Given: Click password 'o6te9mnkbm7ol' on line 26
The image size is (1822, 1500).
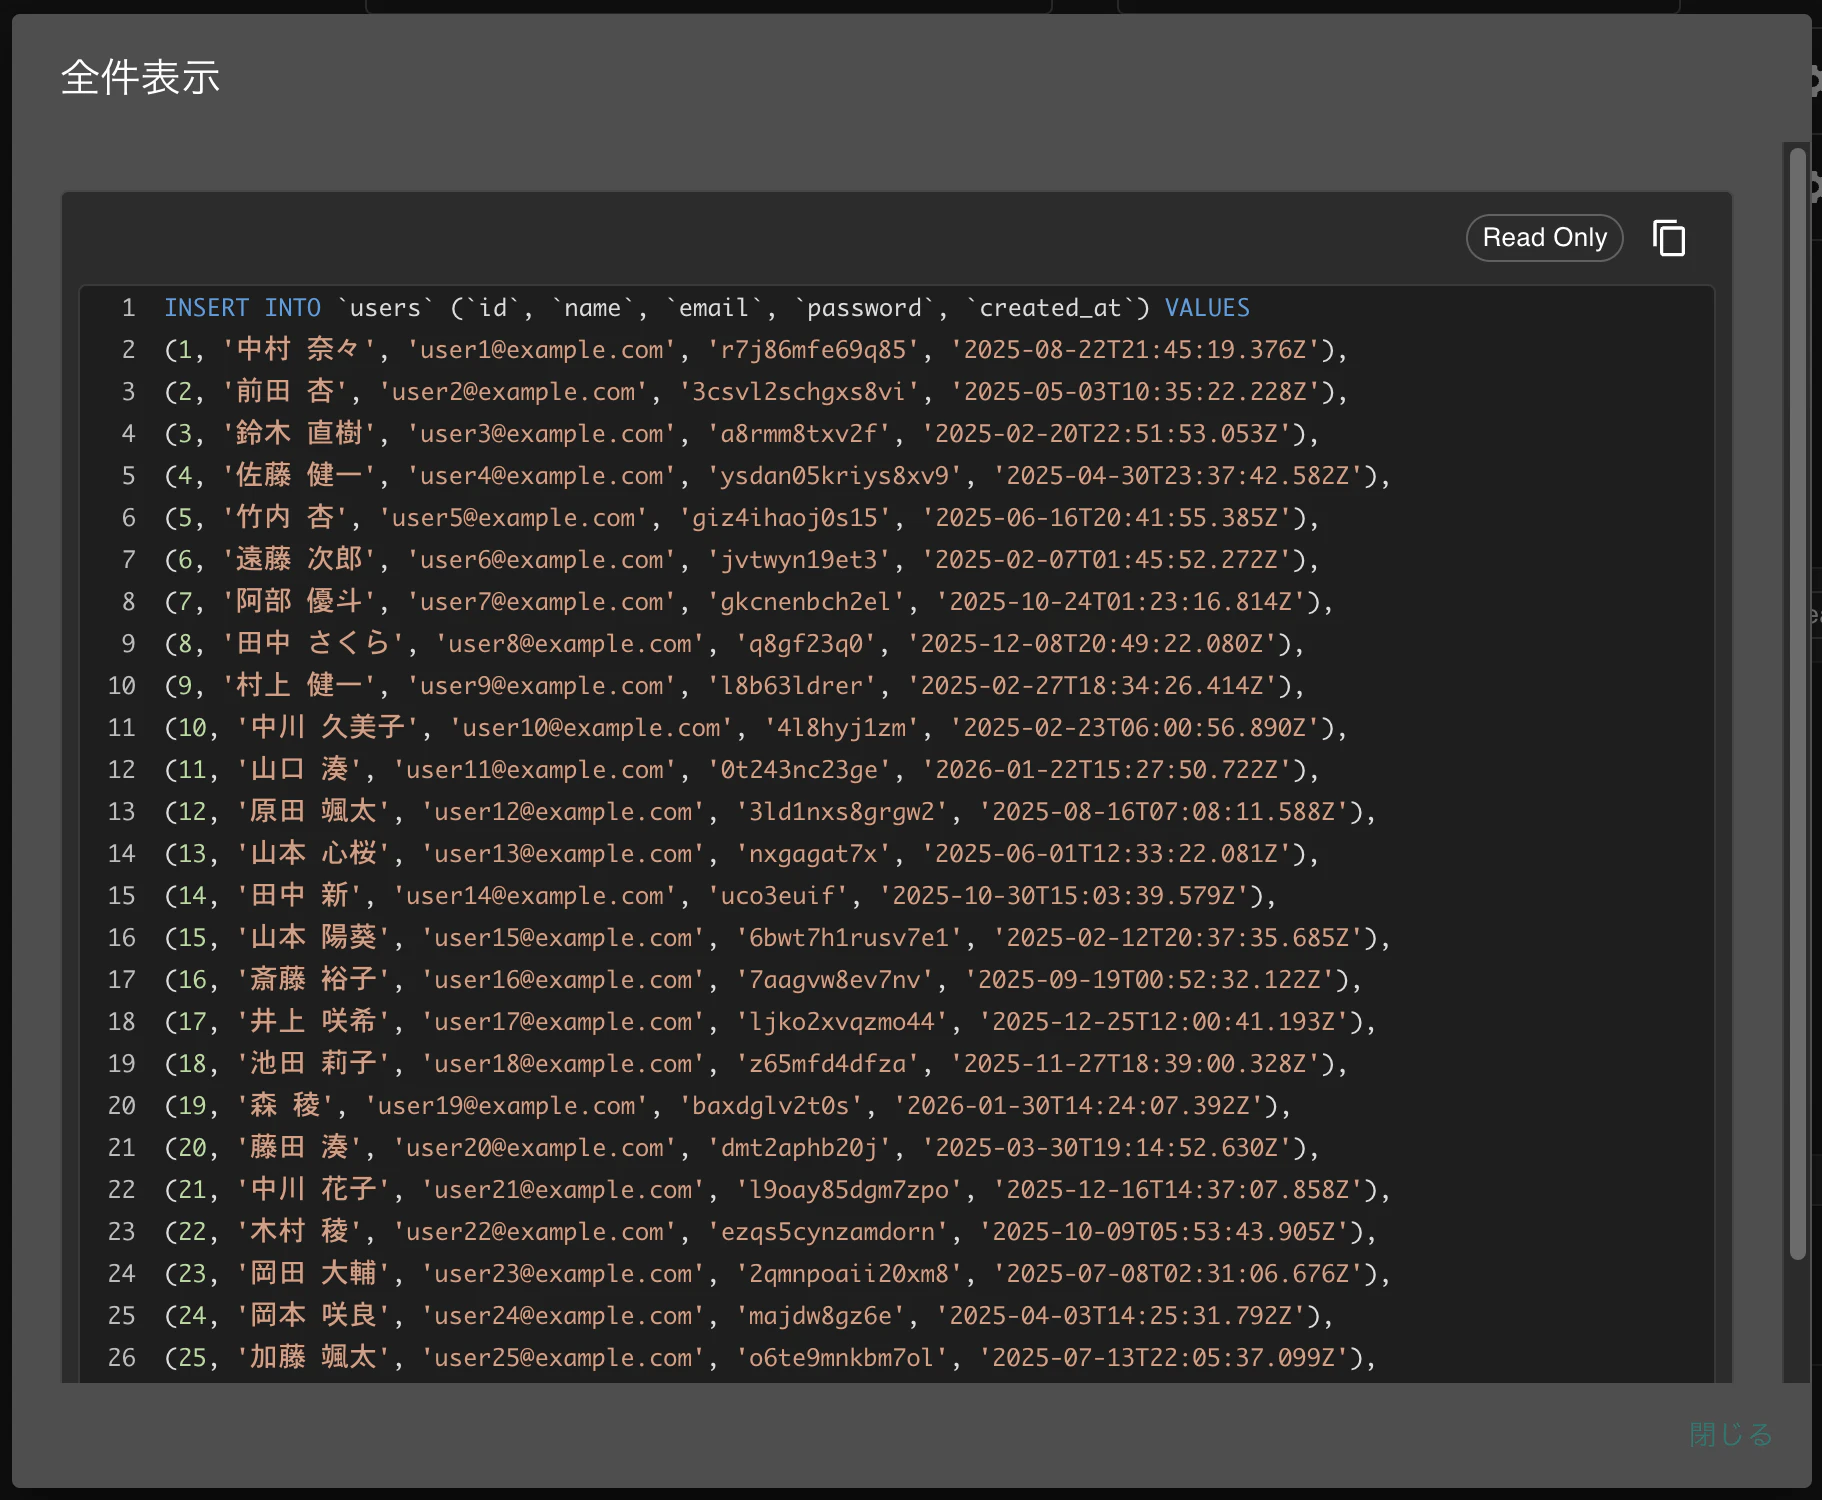Looking at the screenshot, I should [841, 1358].
